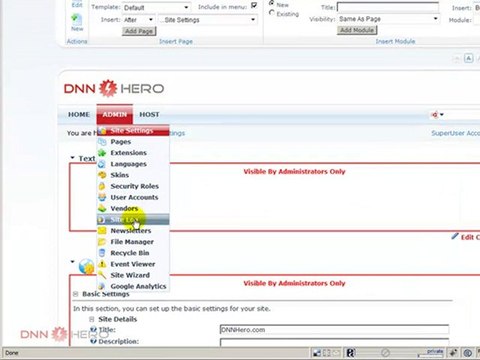Click the Title help icon
This screenshot has width=480, height=360.
tap(93, 329)
